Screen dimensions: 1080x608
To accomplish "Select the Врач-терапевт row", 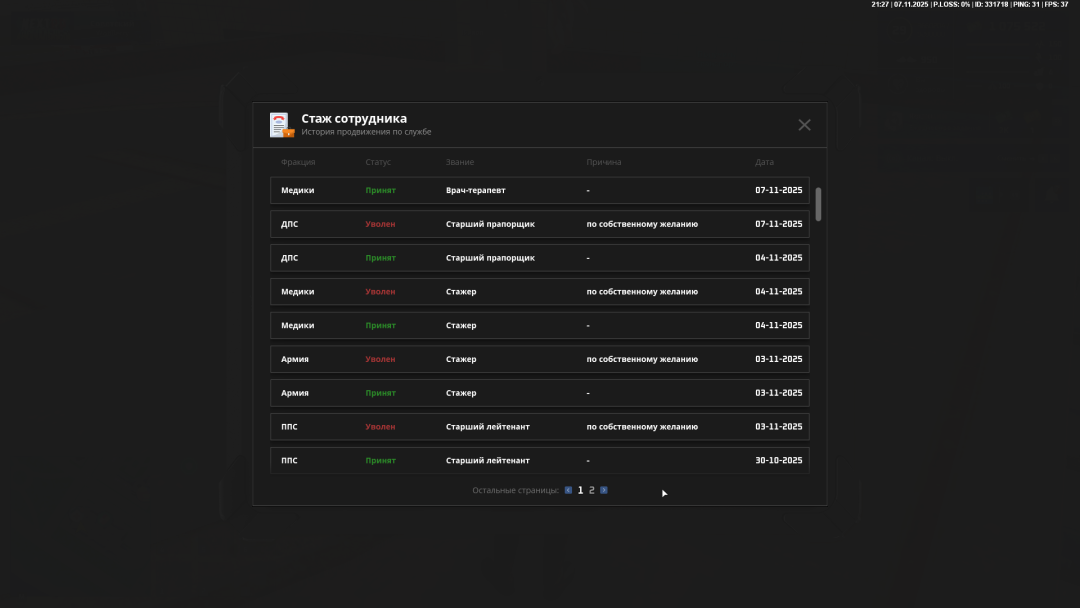I will (539, 190).
